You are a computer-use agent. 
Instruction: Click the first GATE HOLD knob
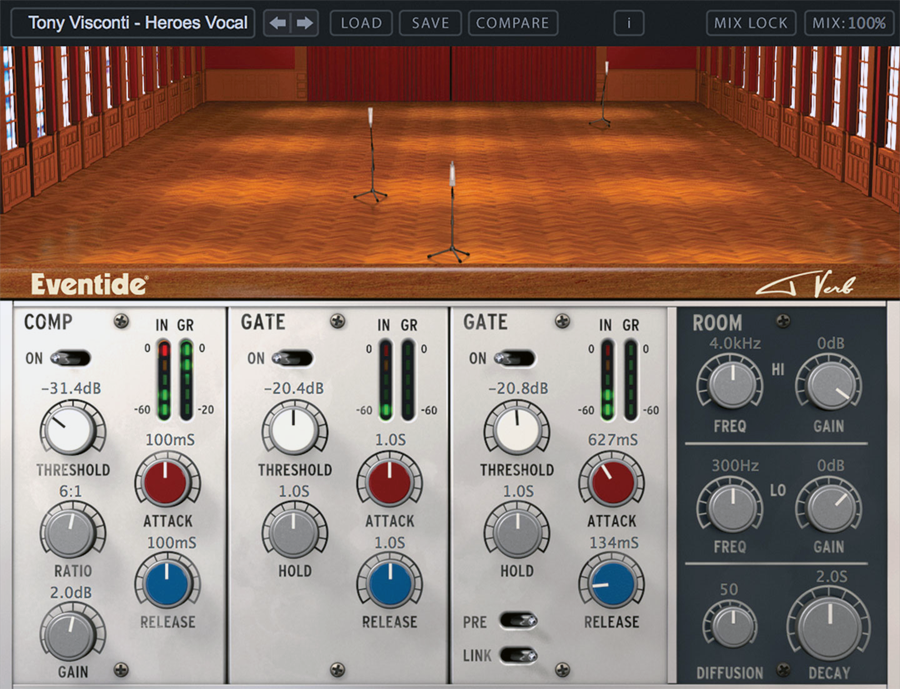coord(294,531)
